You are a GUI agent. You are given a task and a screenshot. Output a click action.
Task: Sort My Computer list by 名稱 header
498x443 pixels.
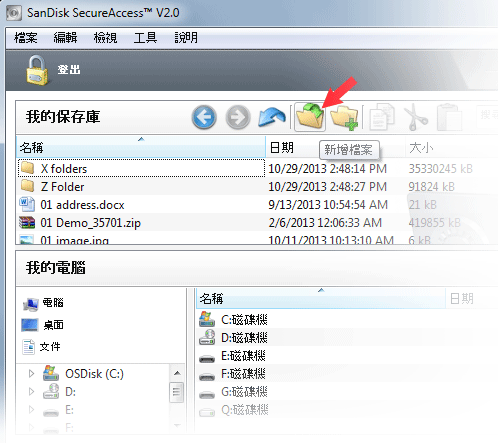pyautogui.click(x=321, y=298)
